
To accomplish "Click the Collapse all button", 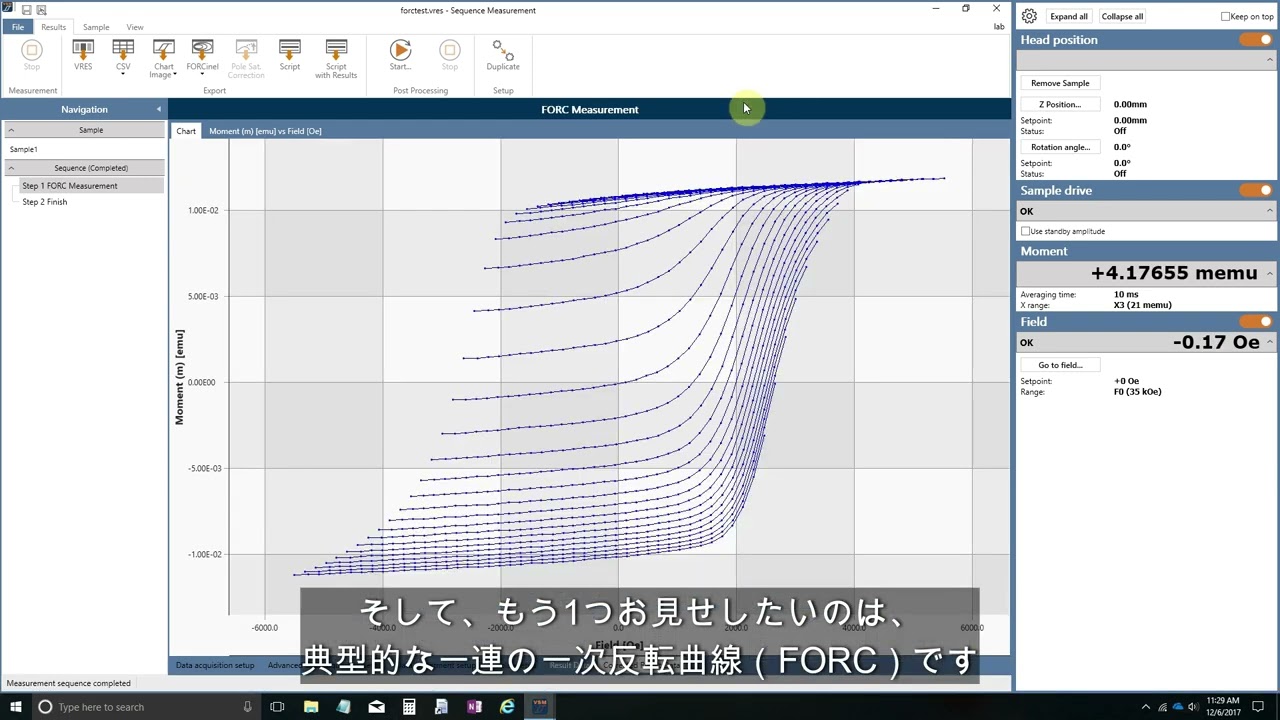I will (1122, 17).
